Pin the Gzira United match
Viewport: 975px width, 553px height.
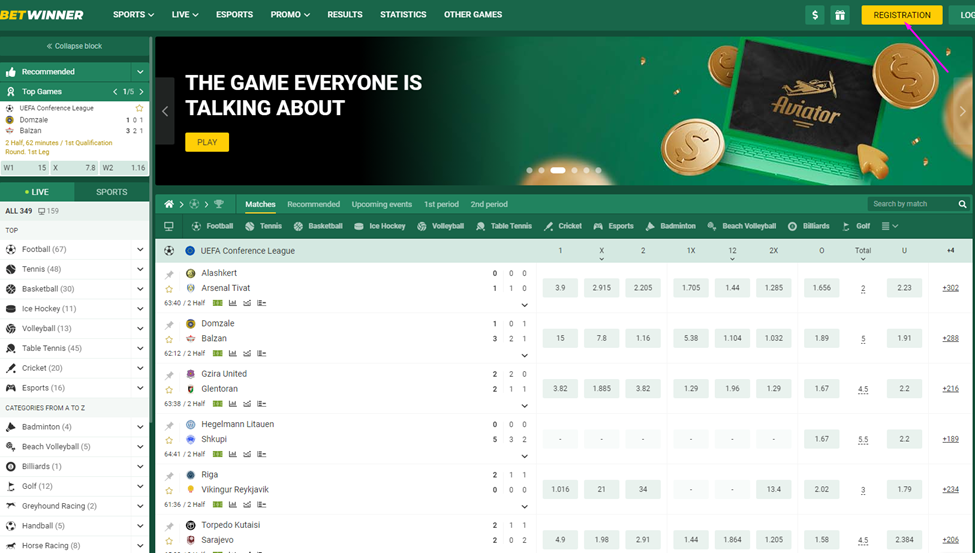tap(169, 375)
